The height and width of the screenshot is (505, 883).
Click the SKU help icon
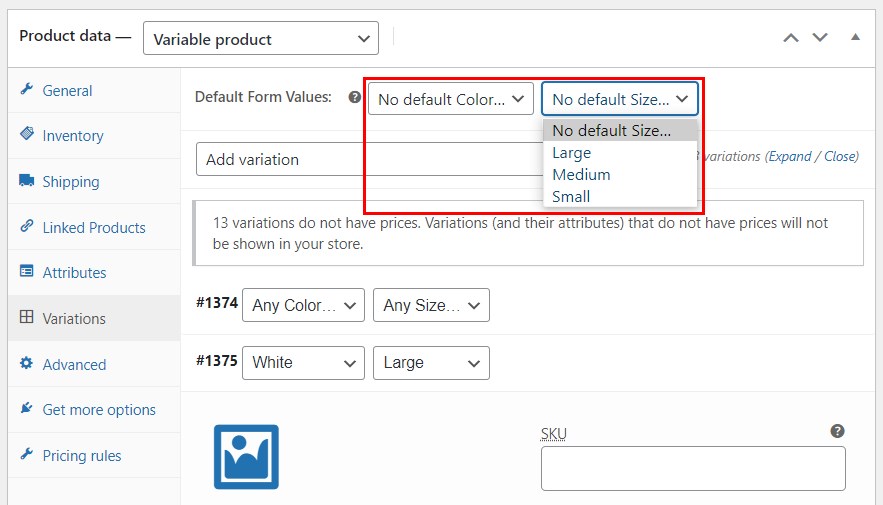837,431
